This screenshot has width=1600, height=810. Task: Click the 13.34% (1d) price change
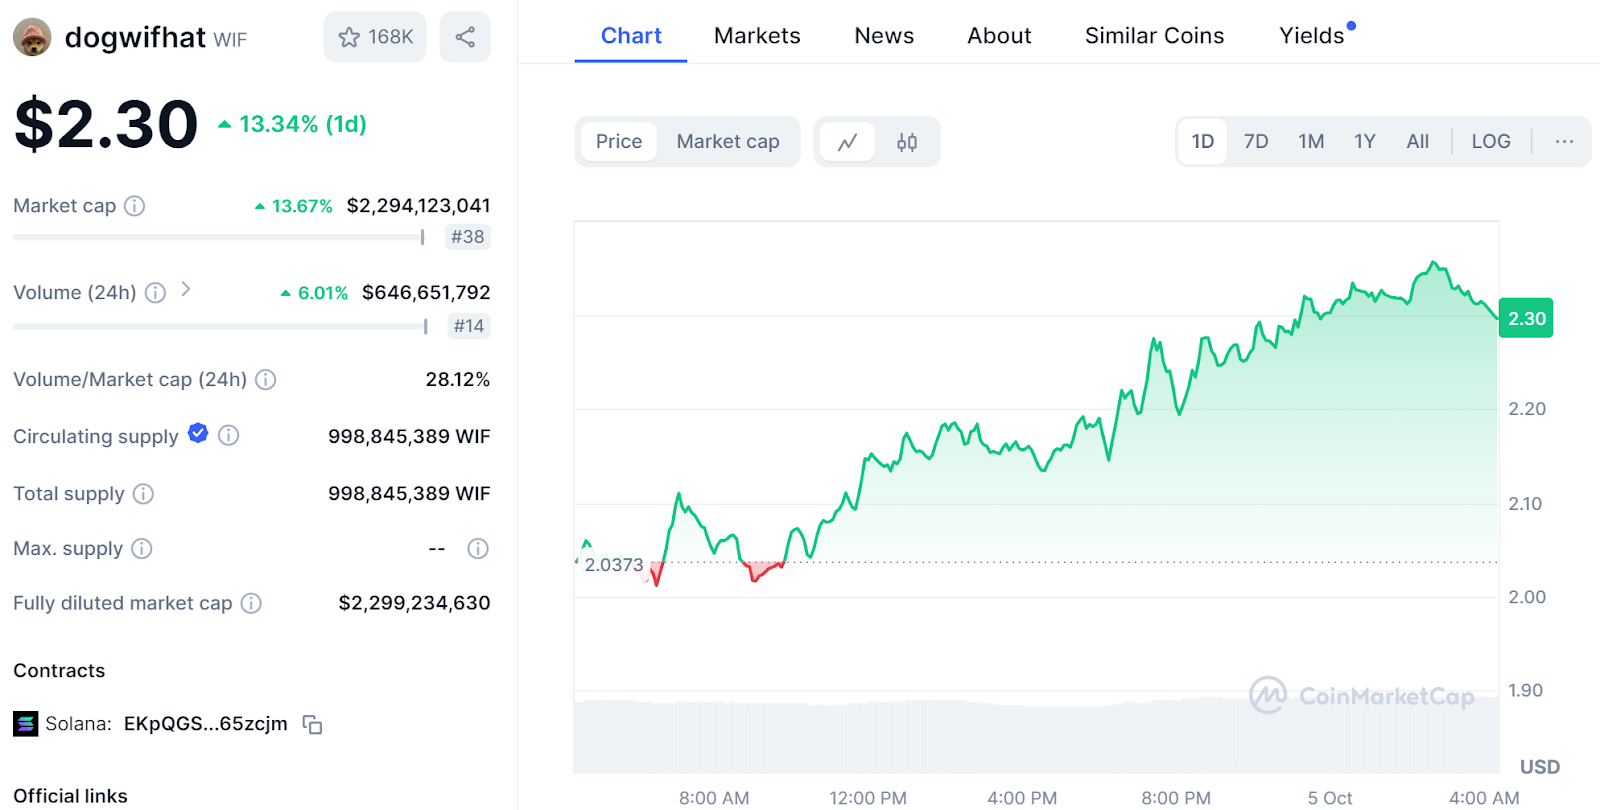(293, 124)
